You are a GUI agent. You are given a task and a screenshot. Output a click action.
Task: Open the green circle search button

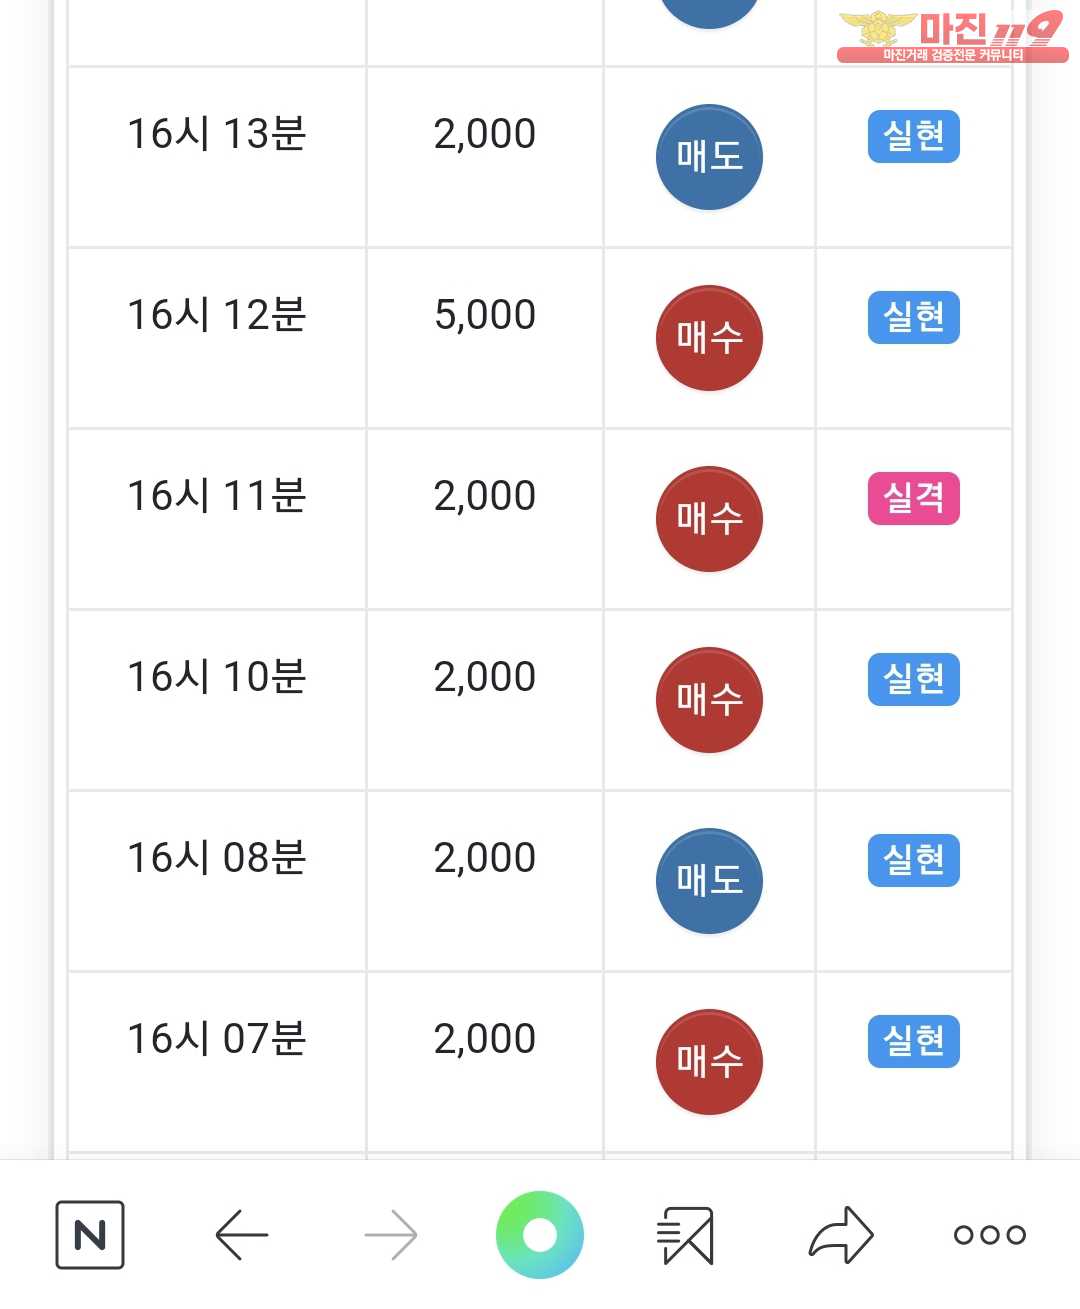[540, 1235]
